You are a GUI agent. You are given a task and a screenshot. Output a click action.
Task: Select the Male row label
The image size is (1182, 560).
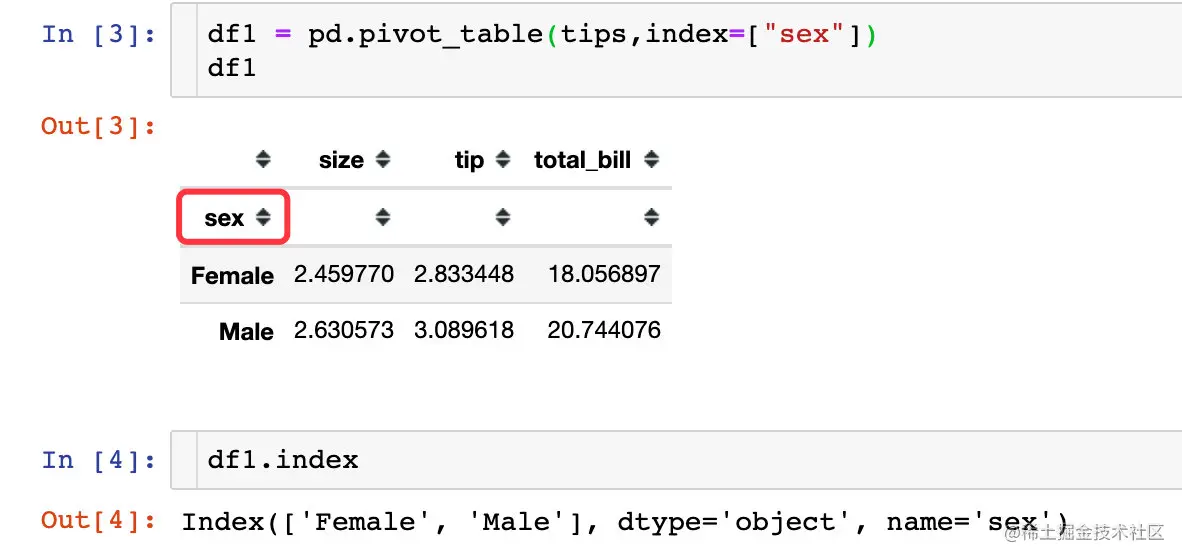point(247,331)
